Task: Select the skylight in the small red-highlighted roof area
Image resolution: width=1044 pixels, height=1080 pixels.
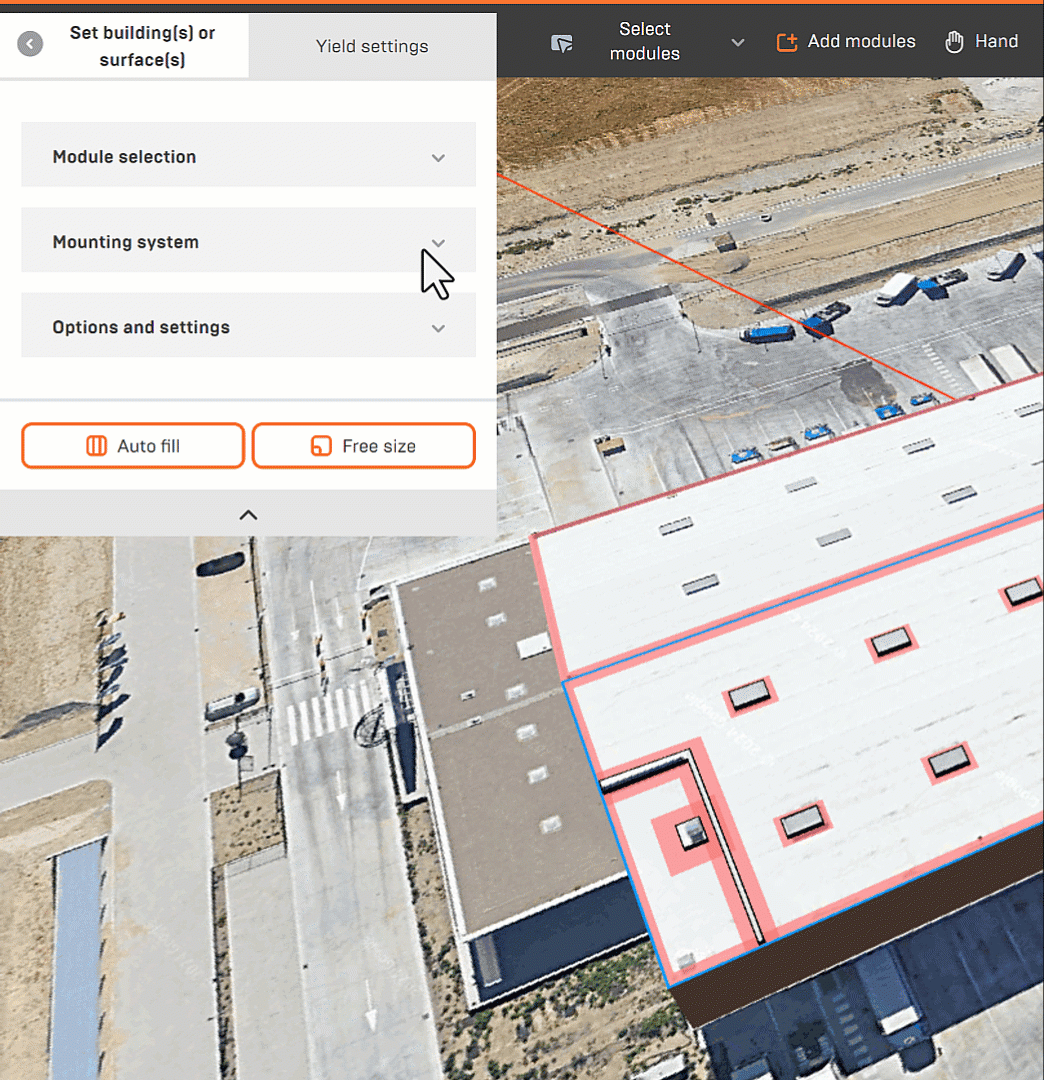Action: click(x=691, y=831)
